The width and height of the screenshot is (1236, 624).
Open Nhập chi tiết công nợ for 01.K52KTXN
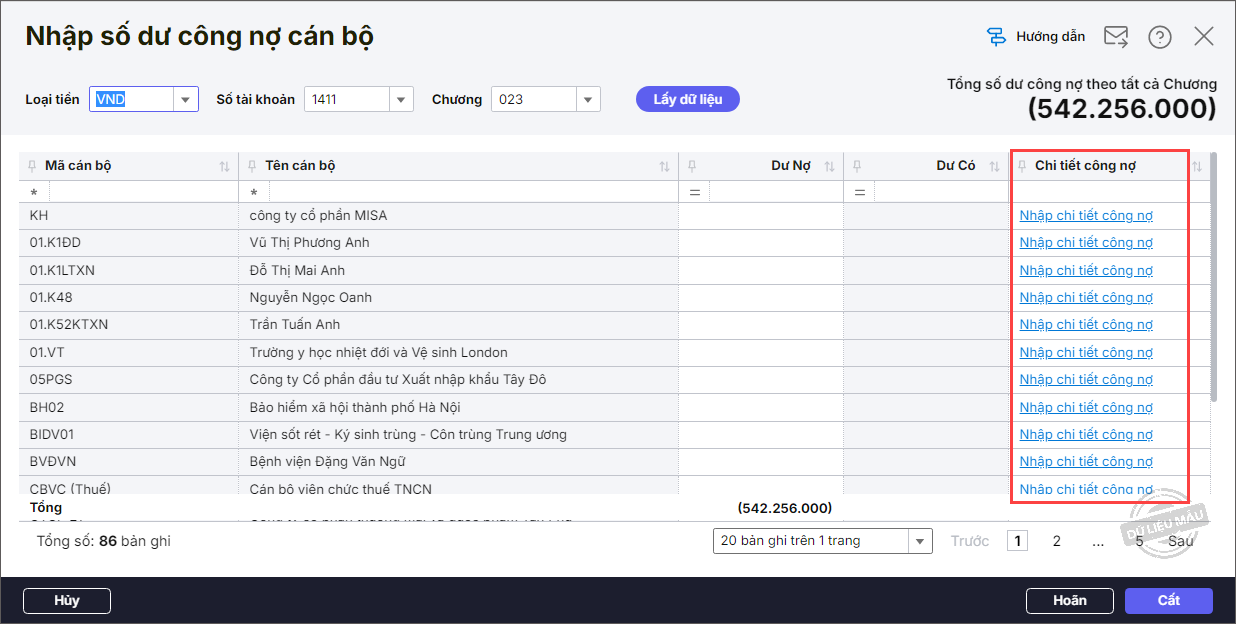pyautogui.click(x=1086, y=324)
